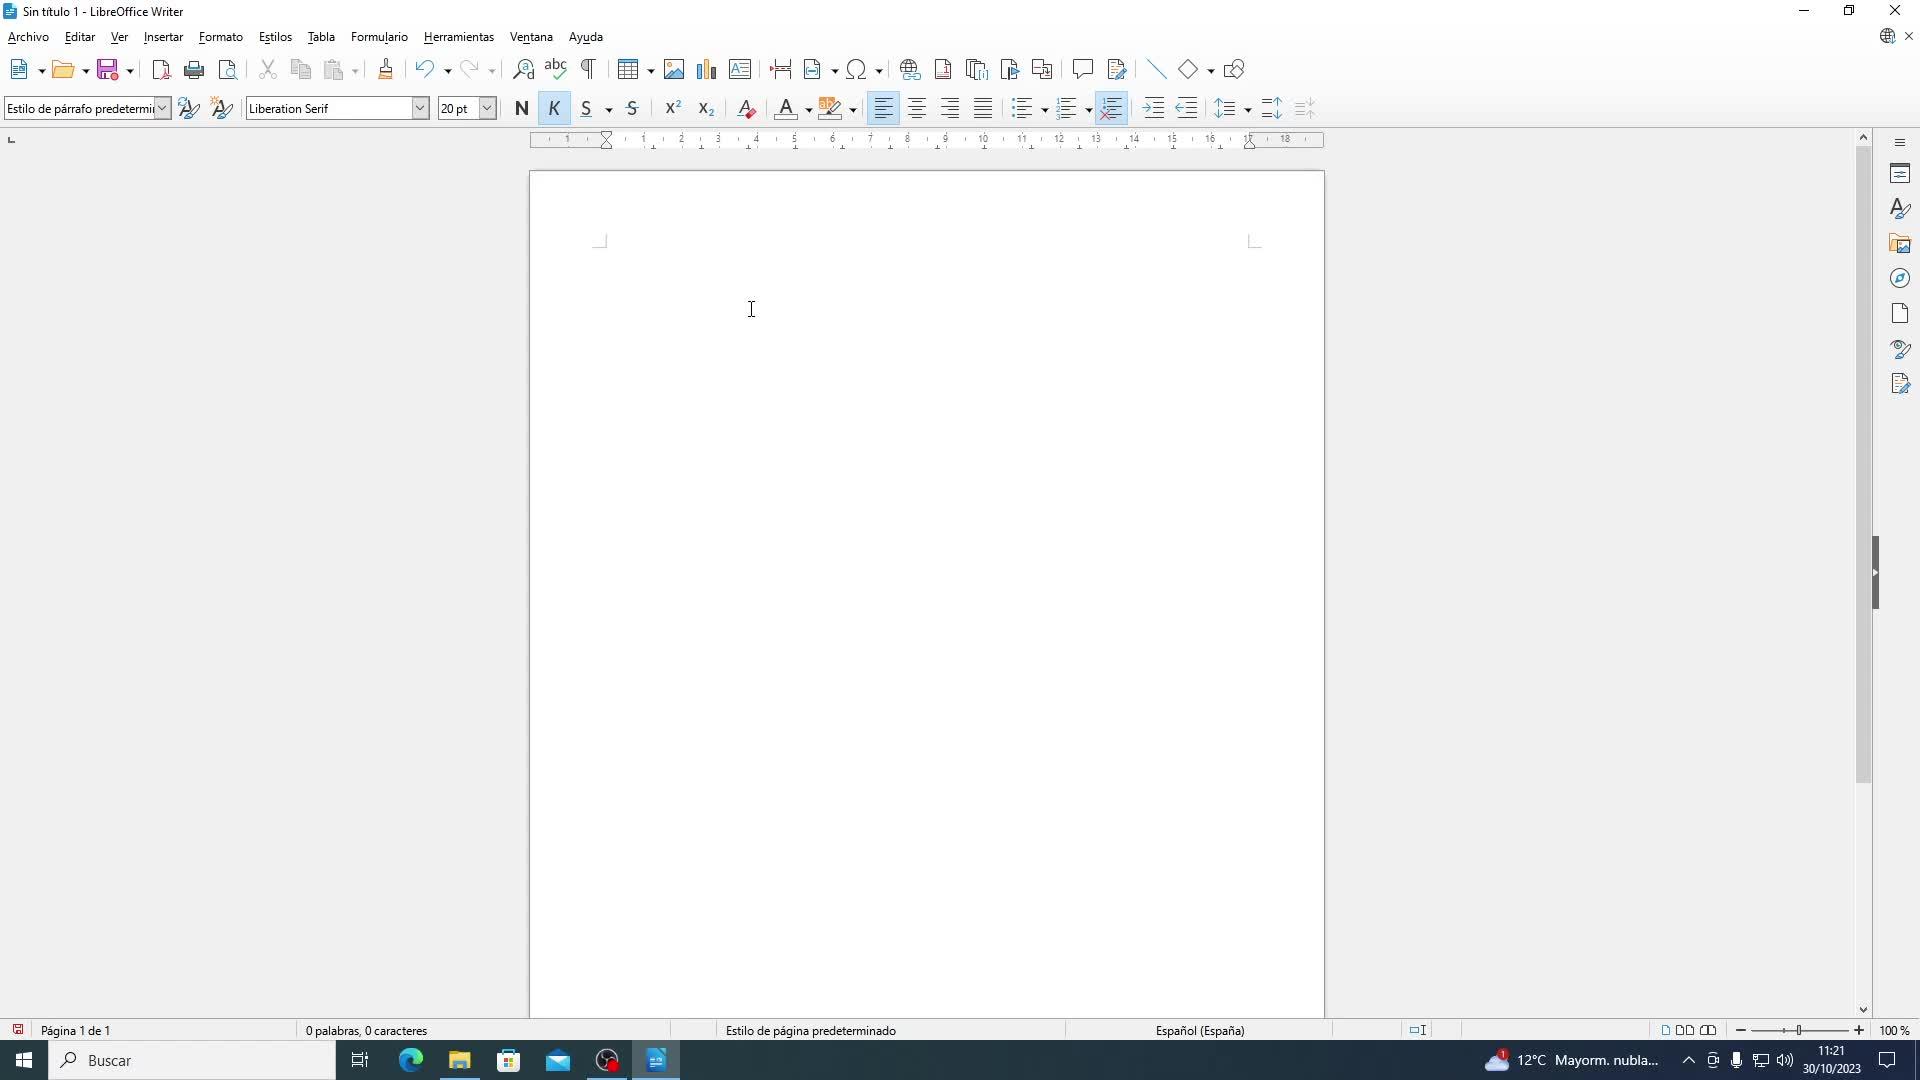Click the word count in the status bar
The width and height of the screenshot is (1920, 1080).
coord(366,1030)
